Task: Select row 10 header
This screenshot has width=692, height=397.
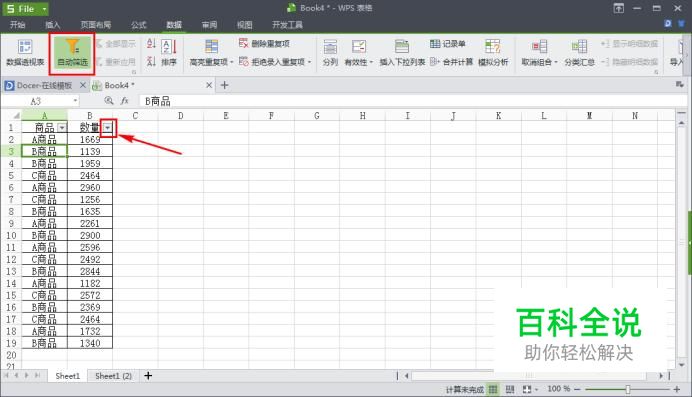Action: [11, 235]
